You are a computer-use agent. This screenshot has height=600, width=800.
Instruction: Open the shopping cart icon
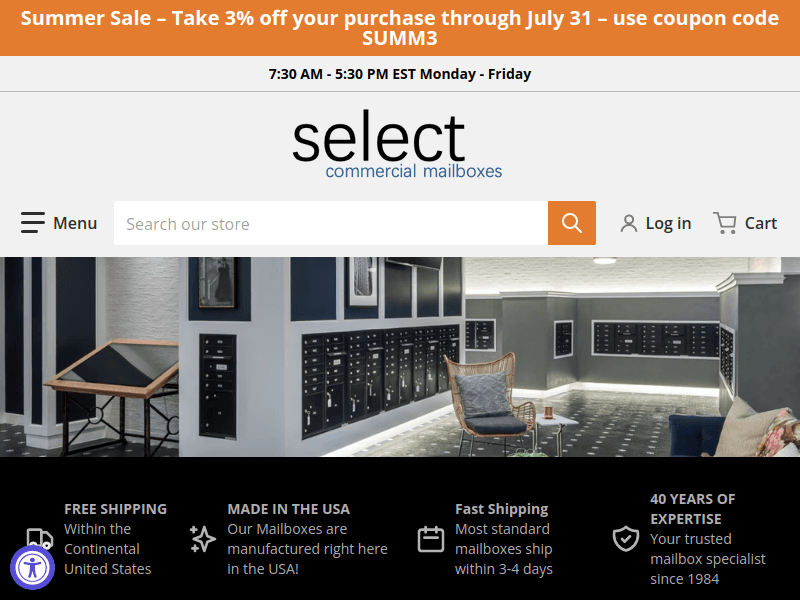[x=724, y=223]
